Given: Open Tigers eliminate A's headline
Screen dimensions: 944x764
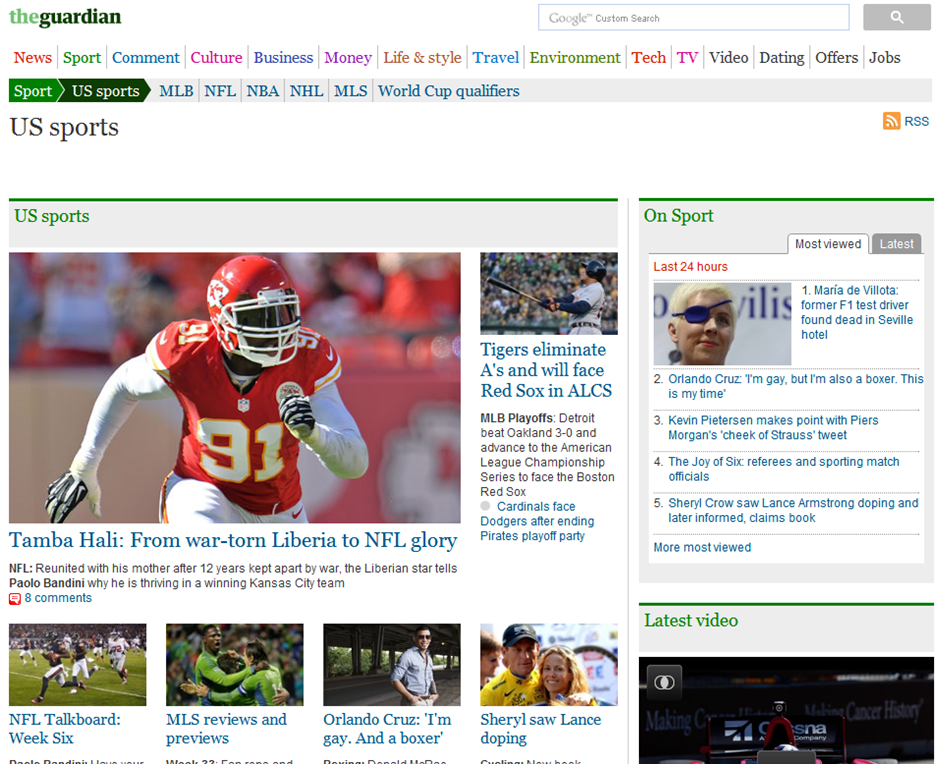Looking at the screenshot, I should [x=545, y=370].
